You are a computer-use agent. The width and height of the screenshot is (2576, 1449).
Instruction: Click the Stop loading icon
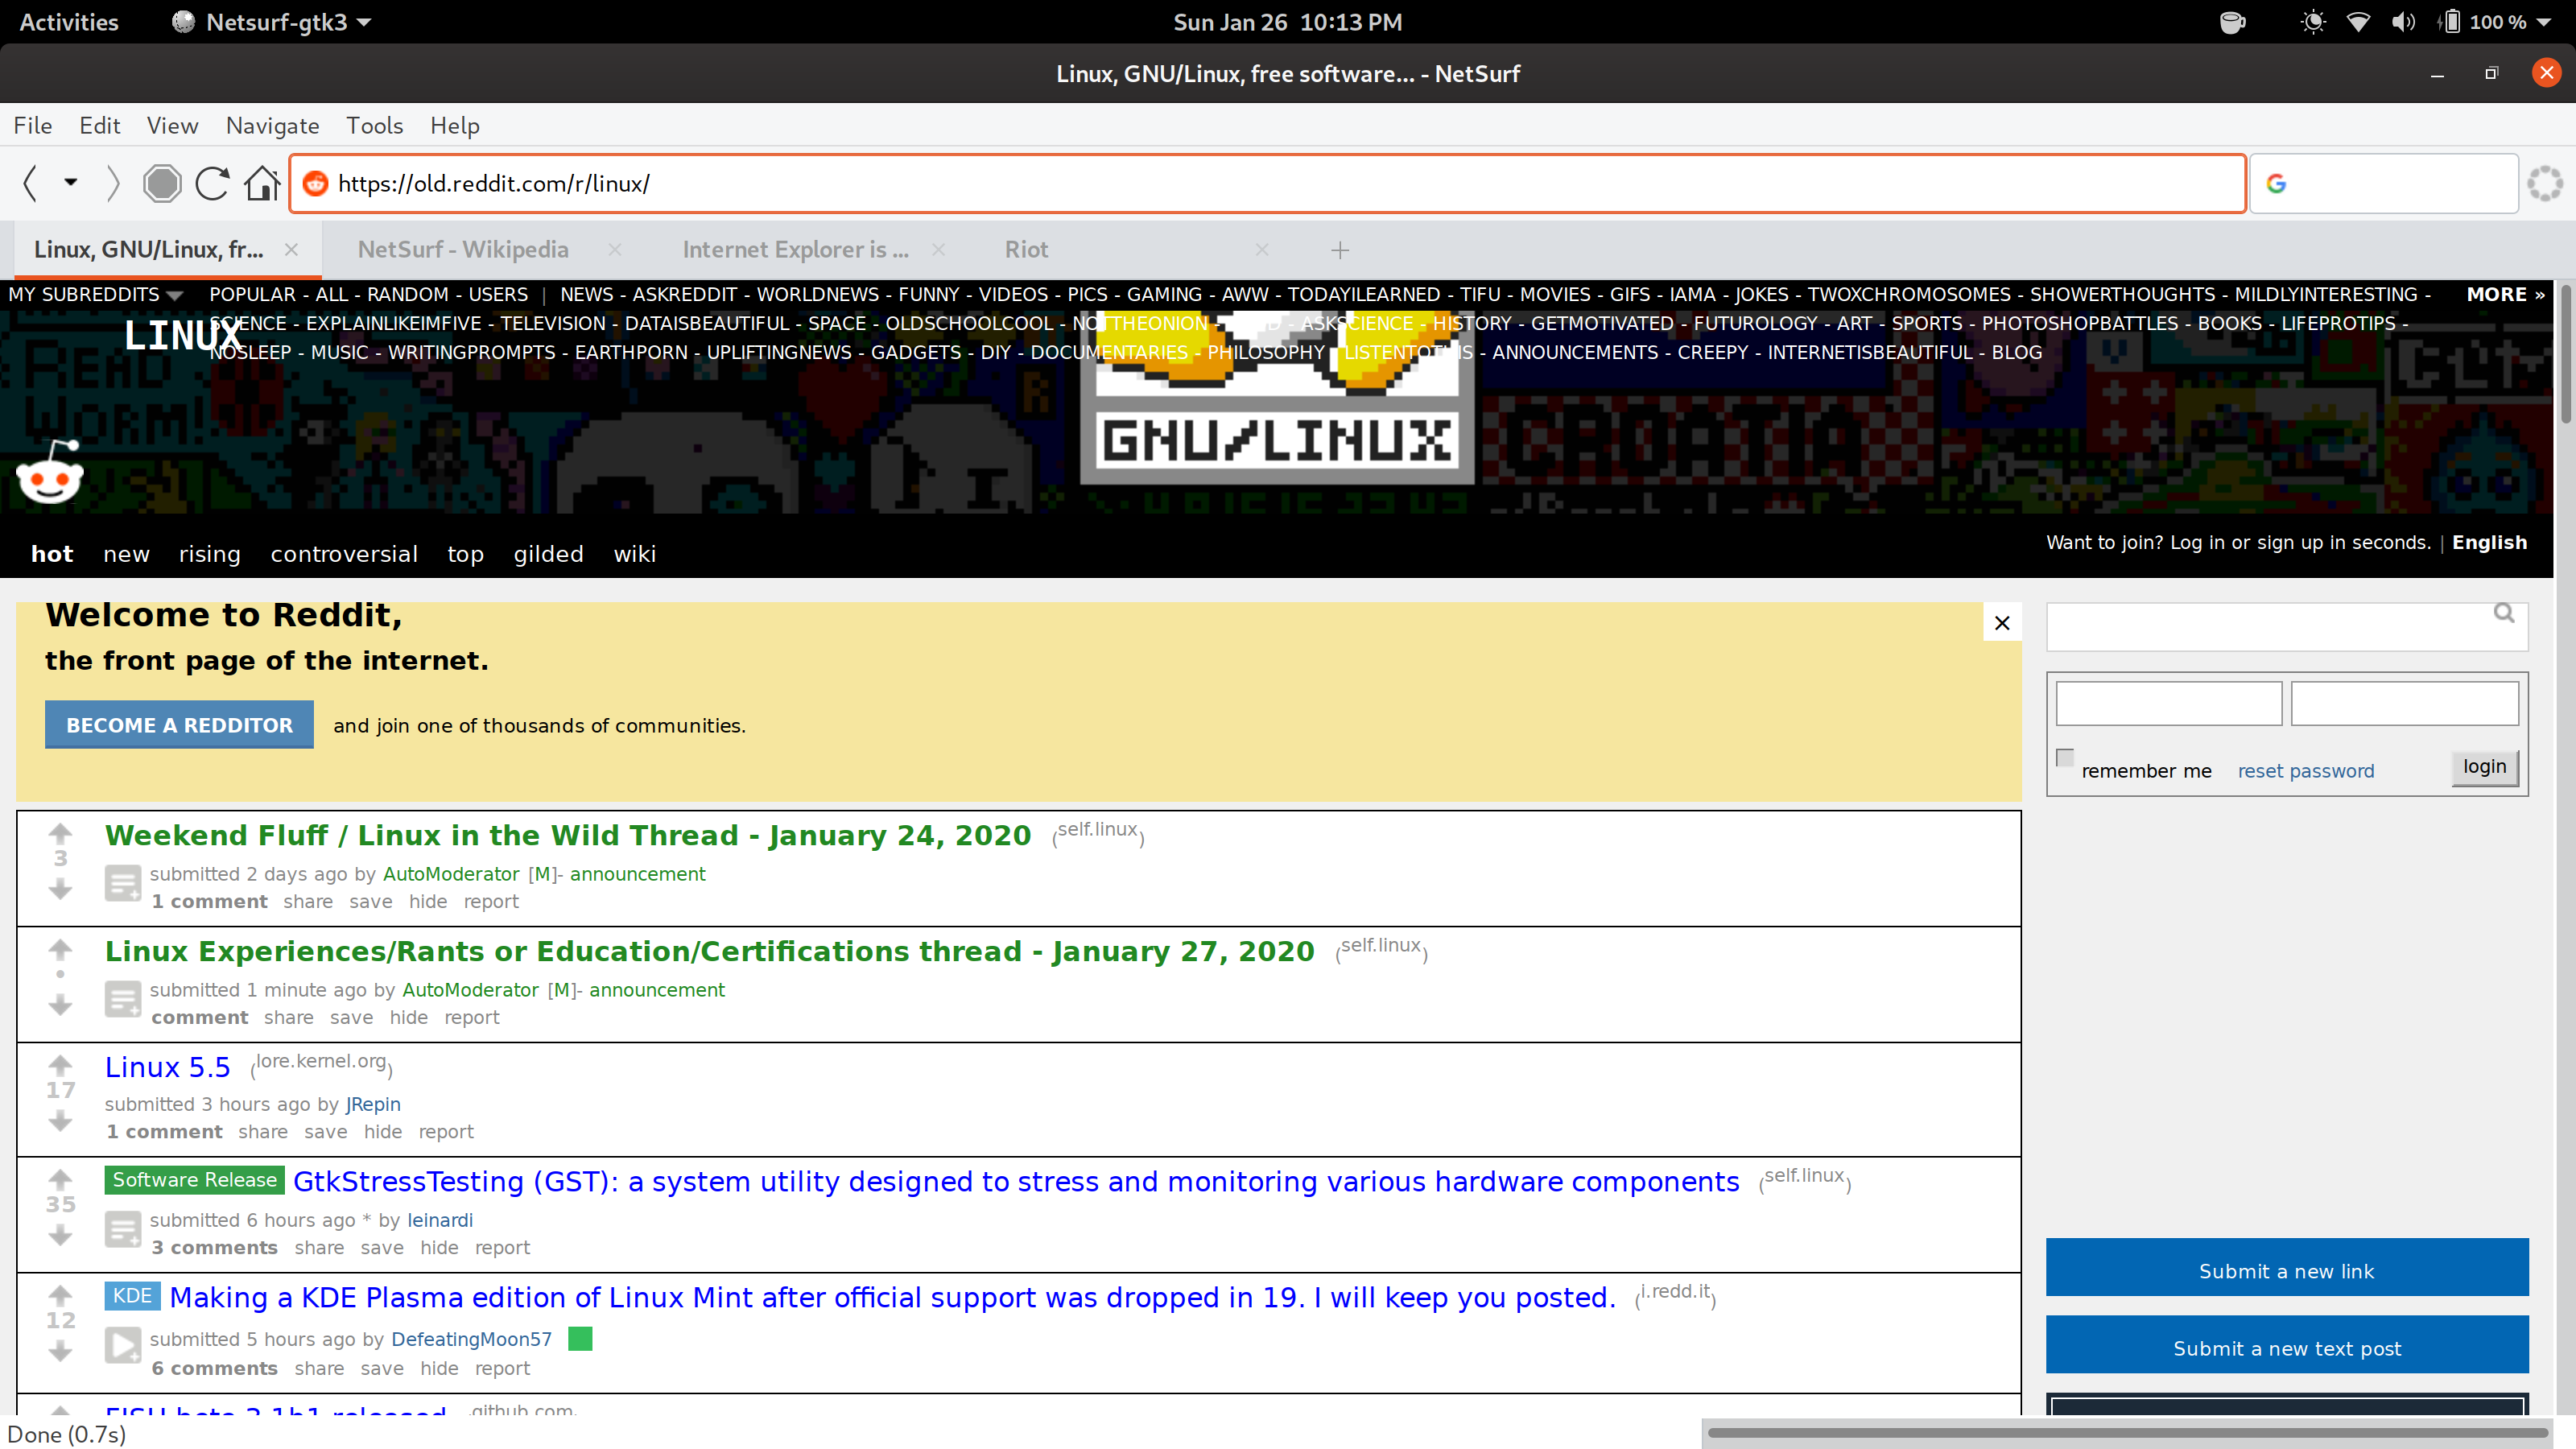[161, 184]
